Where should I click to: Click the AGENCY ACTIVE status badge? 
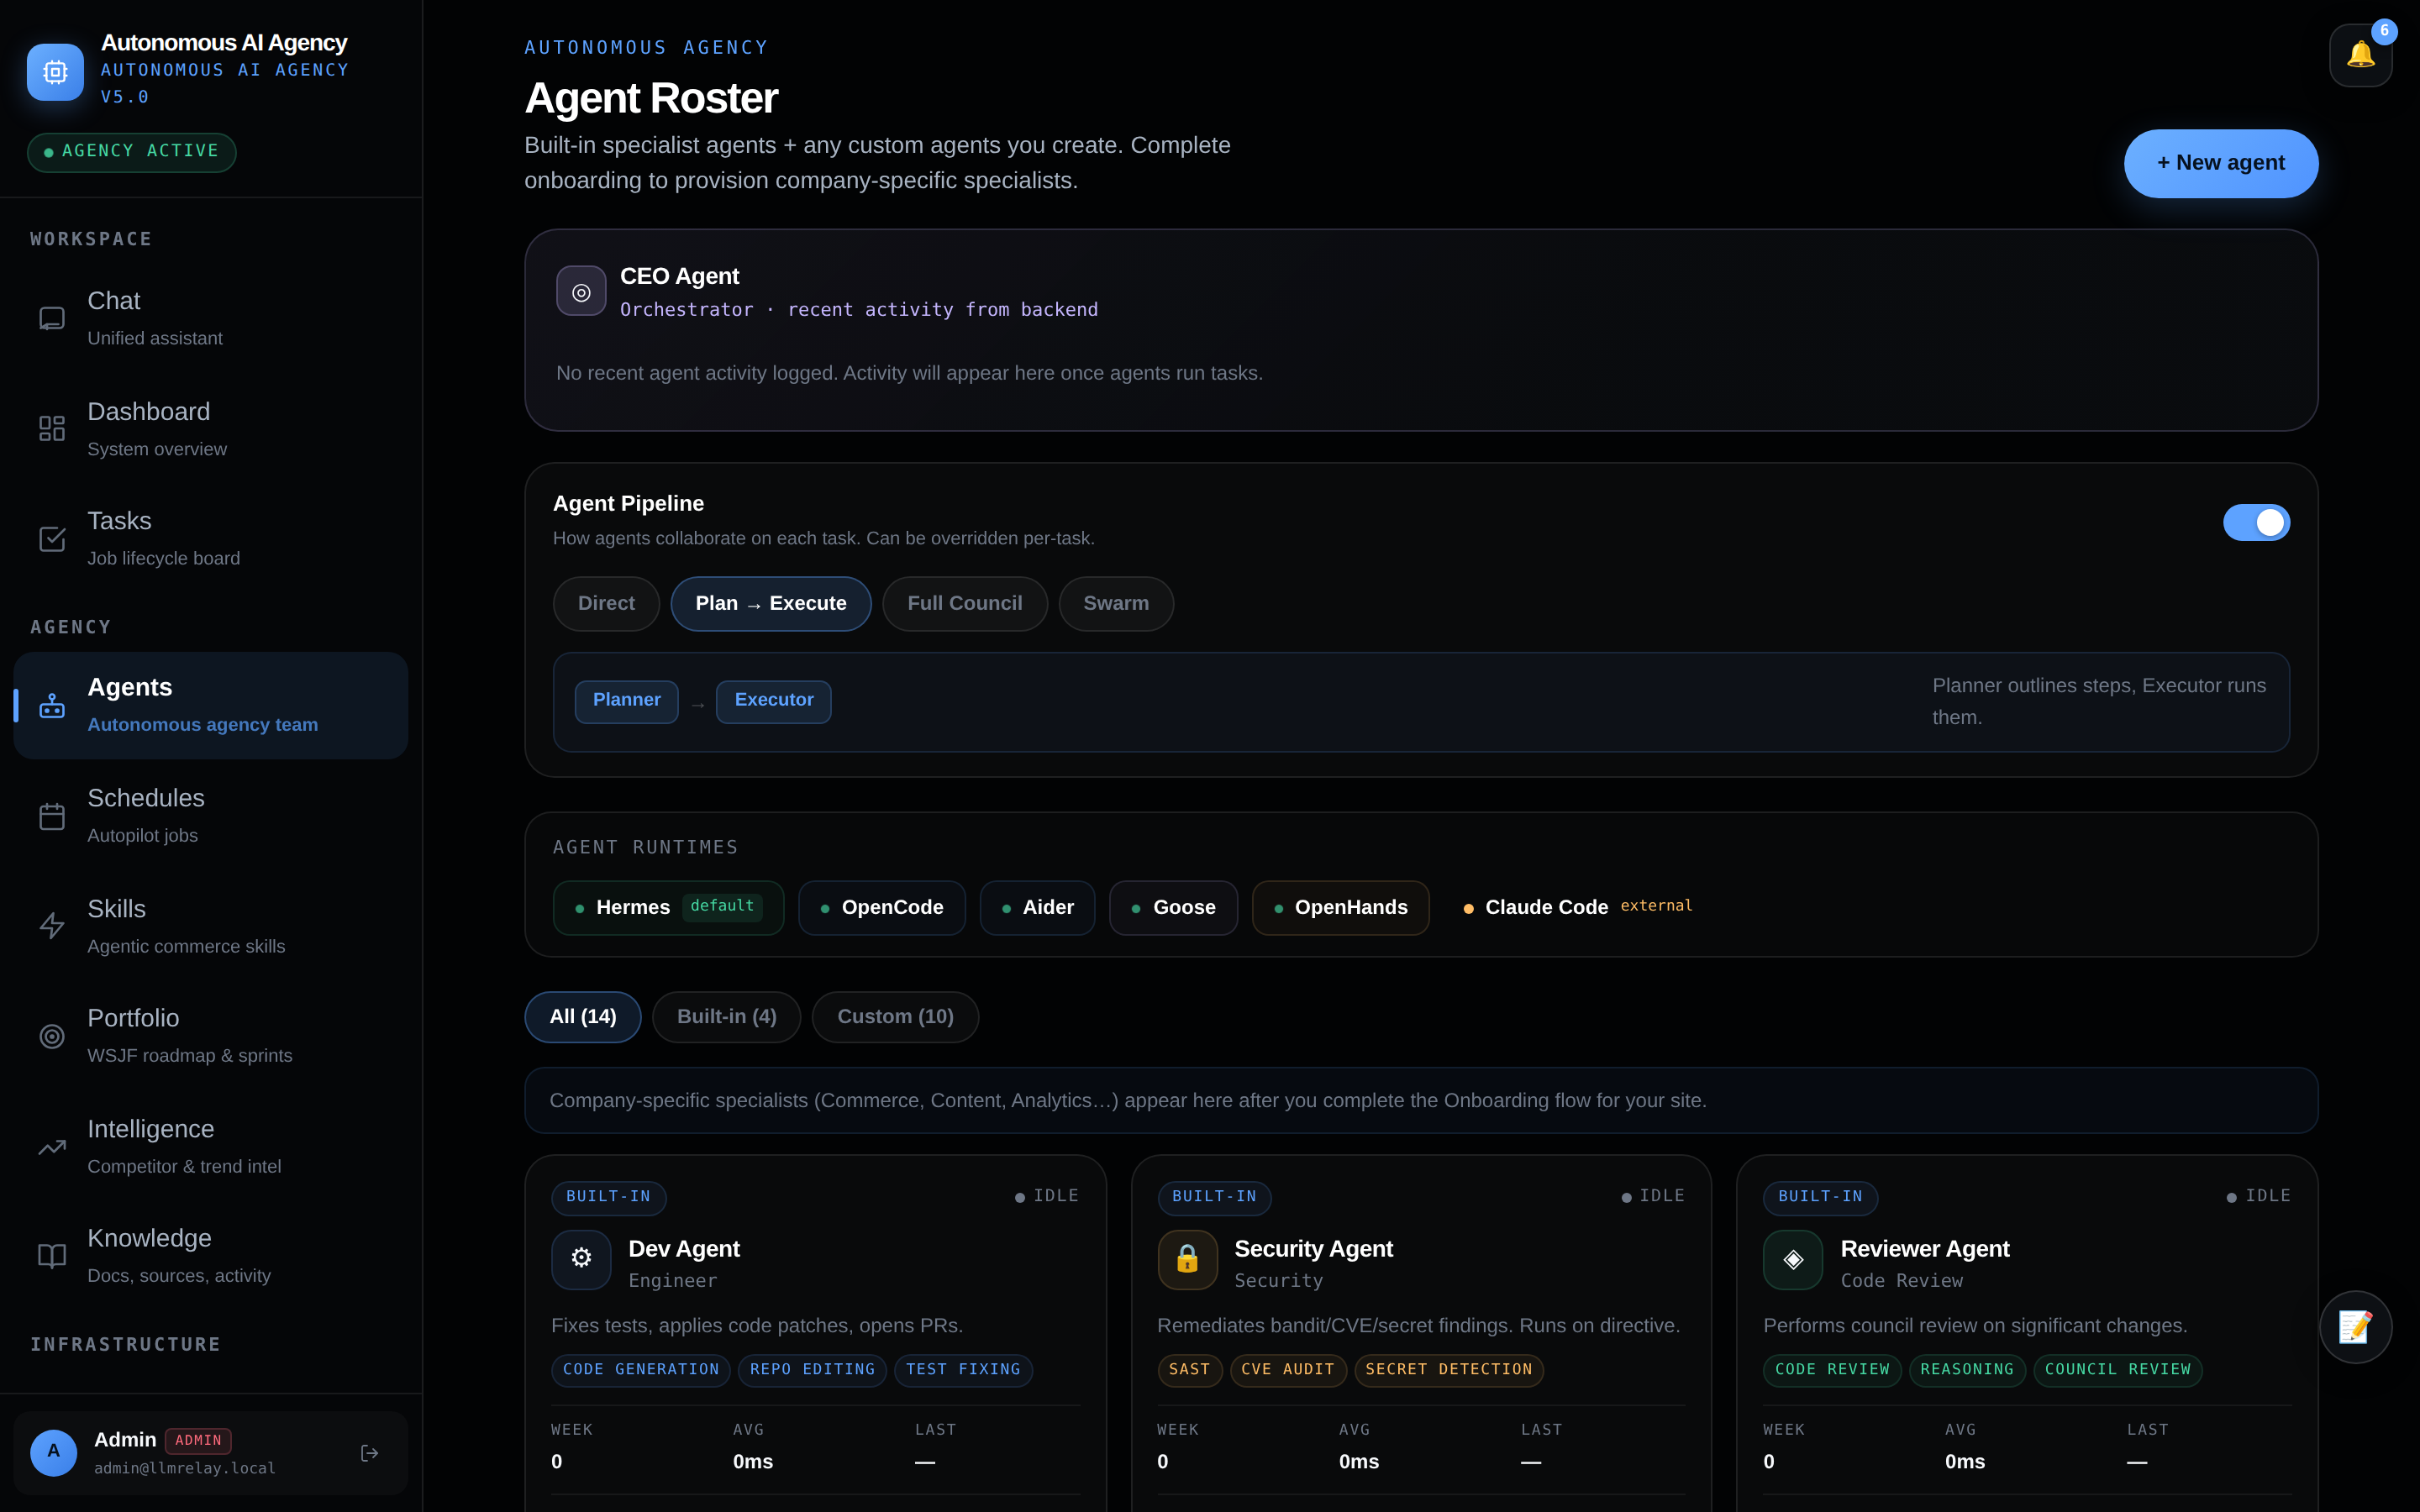point(132,152)
